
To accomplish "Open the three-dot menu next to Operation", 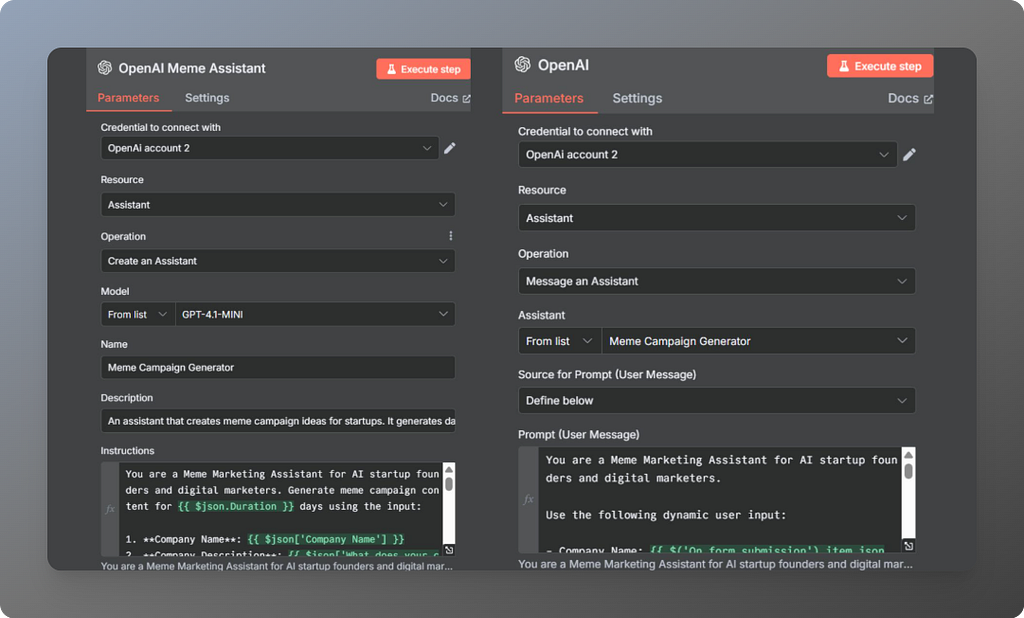I will (x=450, y=235).
